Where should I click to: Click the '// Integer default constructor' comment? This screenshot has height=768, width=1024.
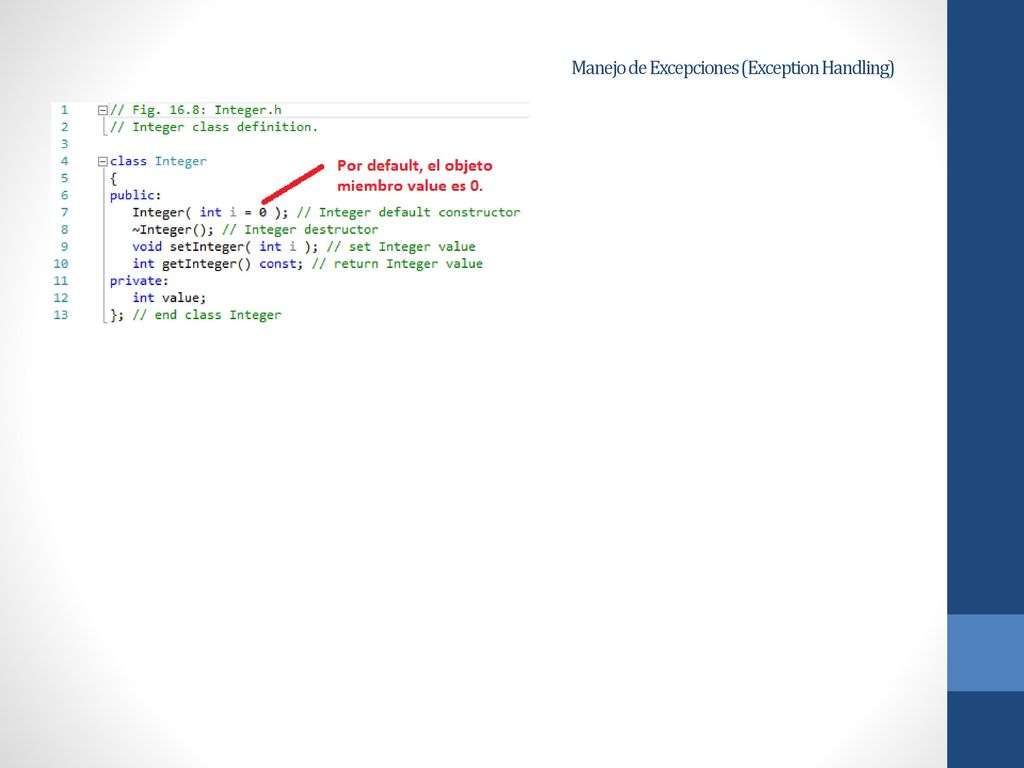click(x=408, y=212)
